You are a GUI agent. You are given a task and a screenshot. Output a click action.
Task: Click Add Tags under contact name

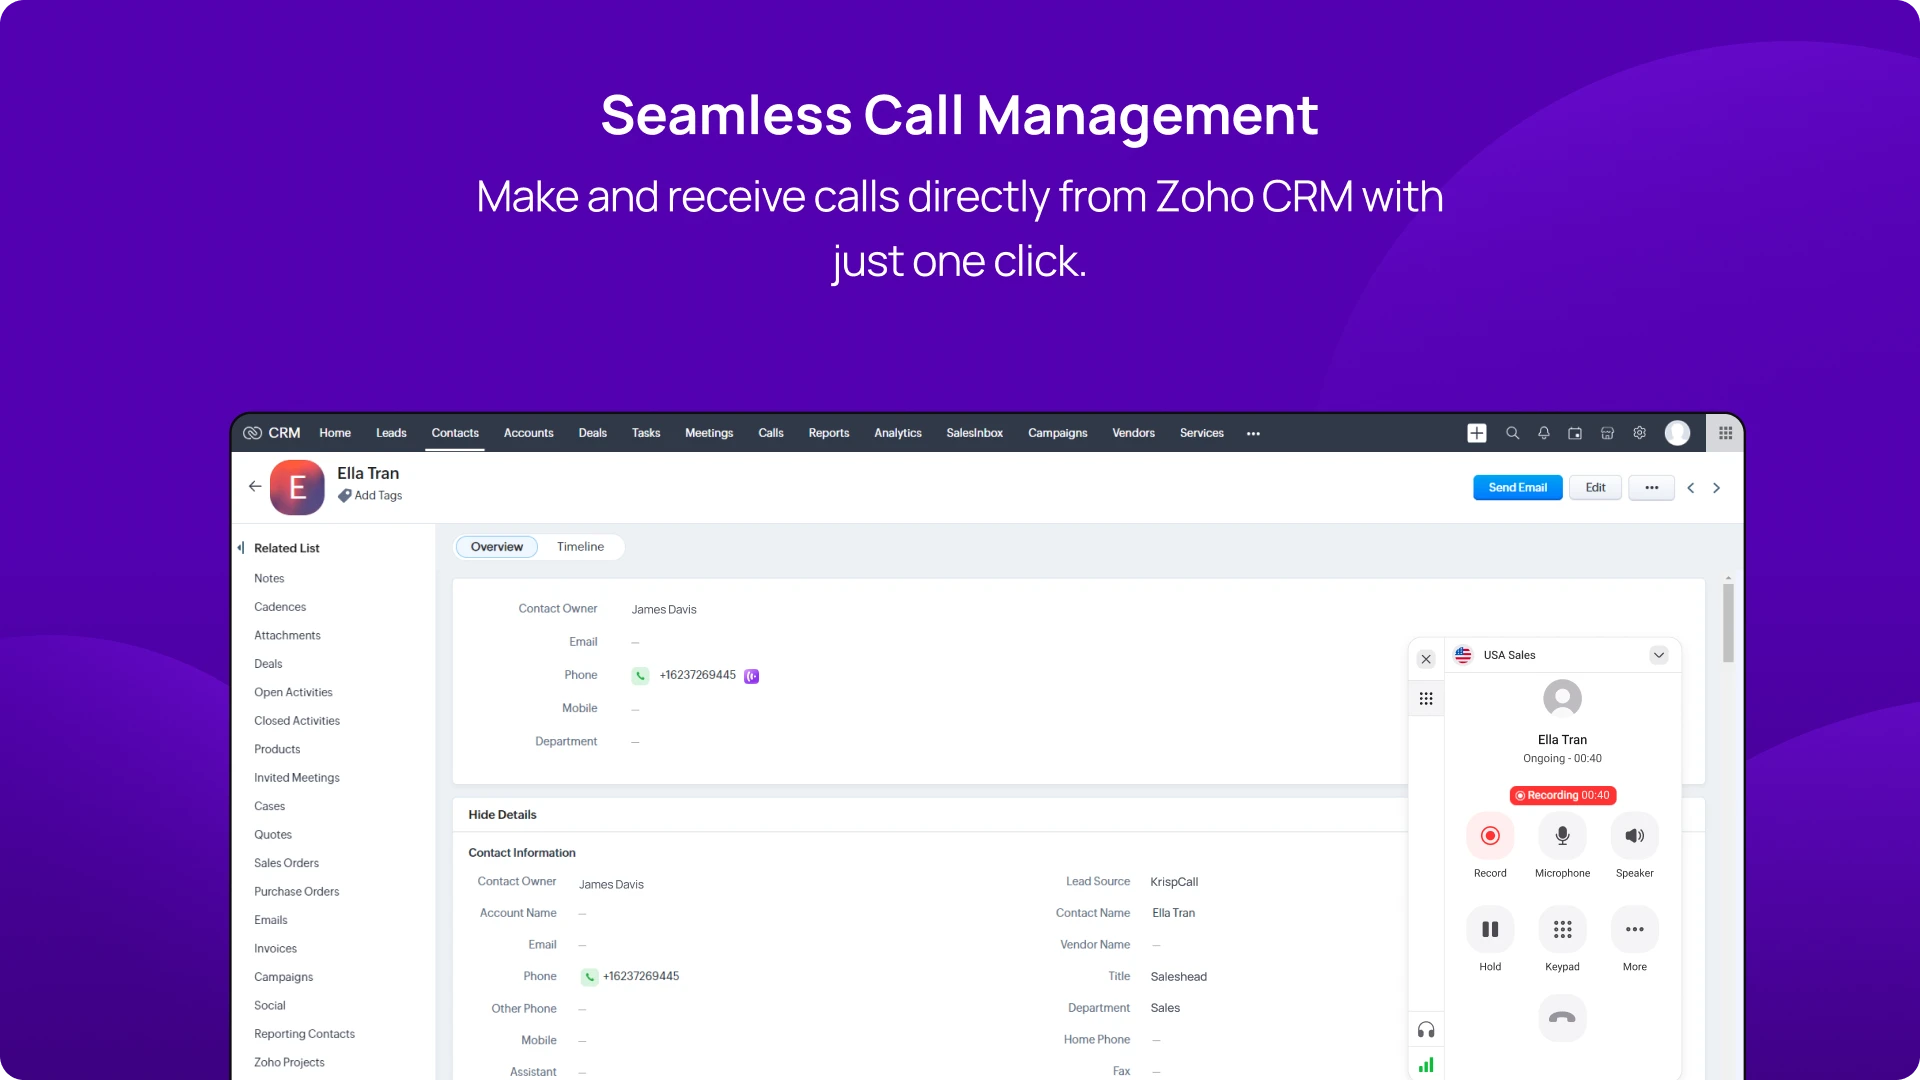coord(370,496)
